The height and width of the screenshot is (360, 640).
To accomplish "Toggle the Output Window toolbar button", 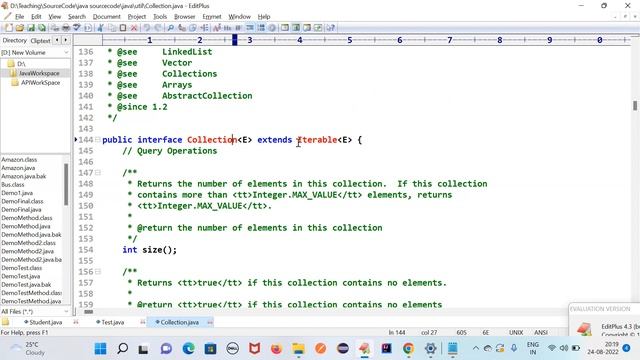I will (307, 28).
